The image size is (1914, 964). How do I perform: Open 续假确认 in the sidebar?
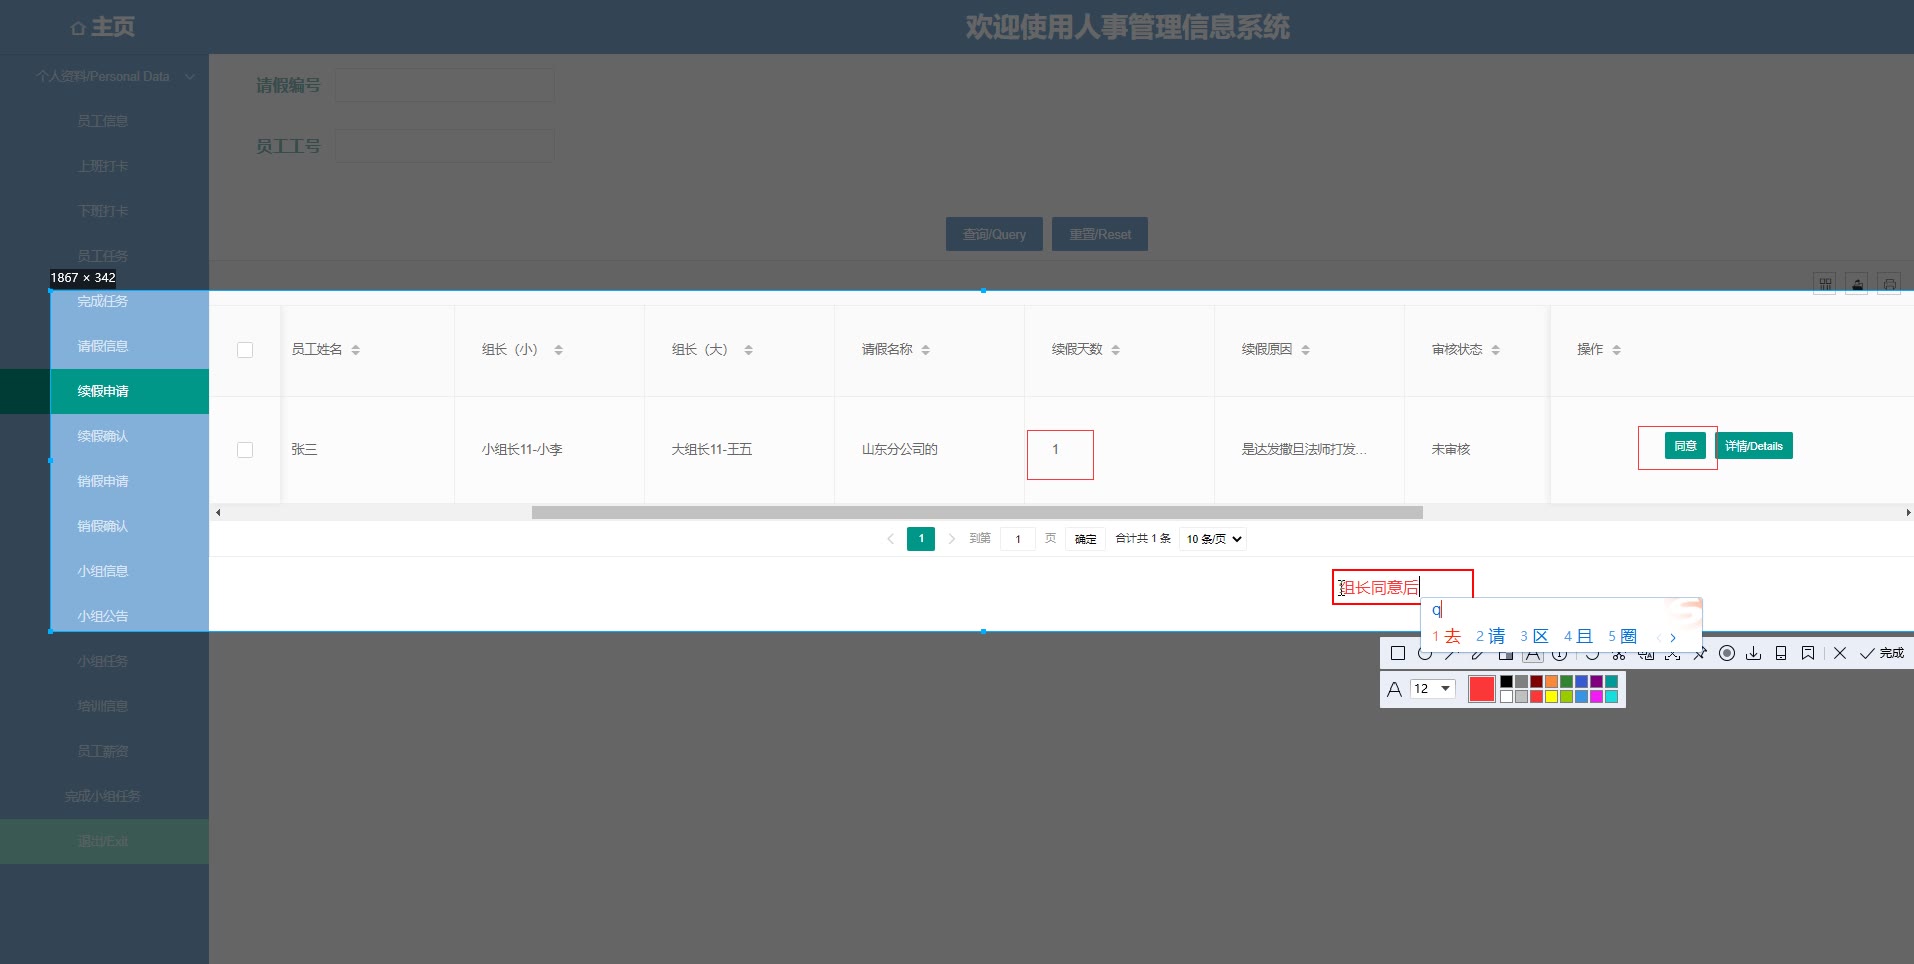(103, 436)
